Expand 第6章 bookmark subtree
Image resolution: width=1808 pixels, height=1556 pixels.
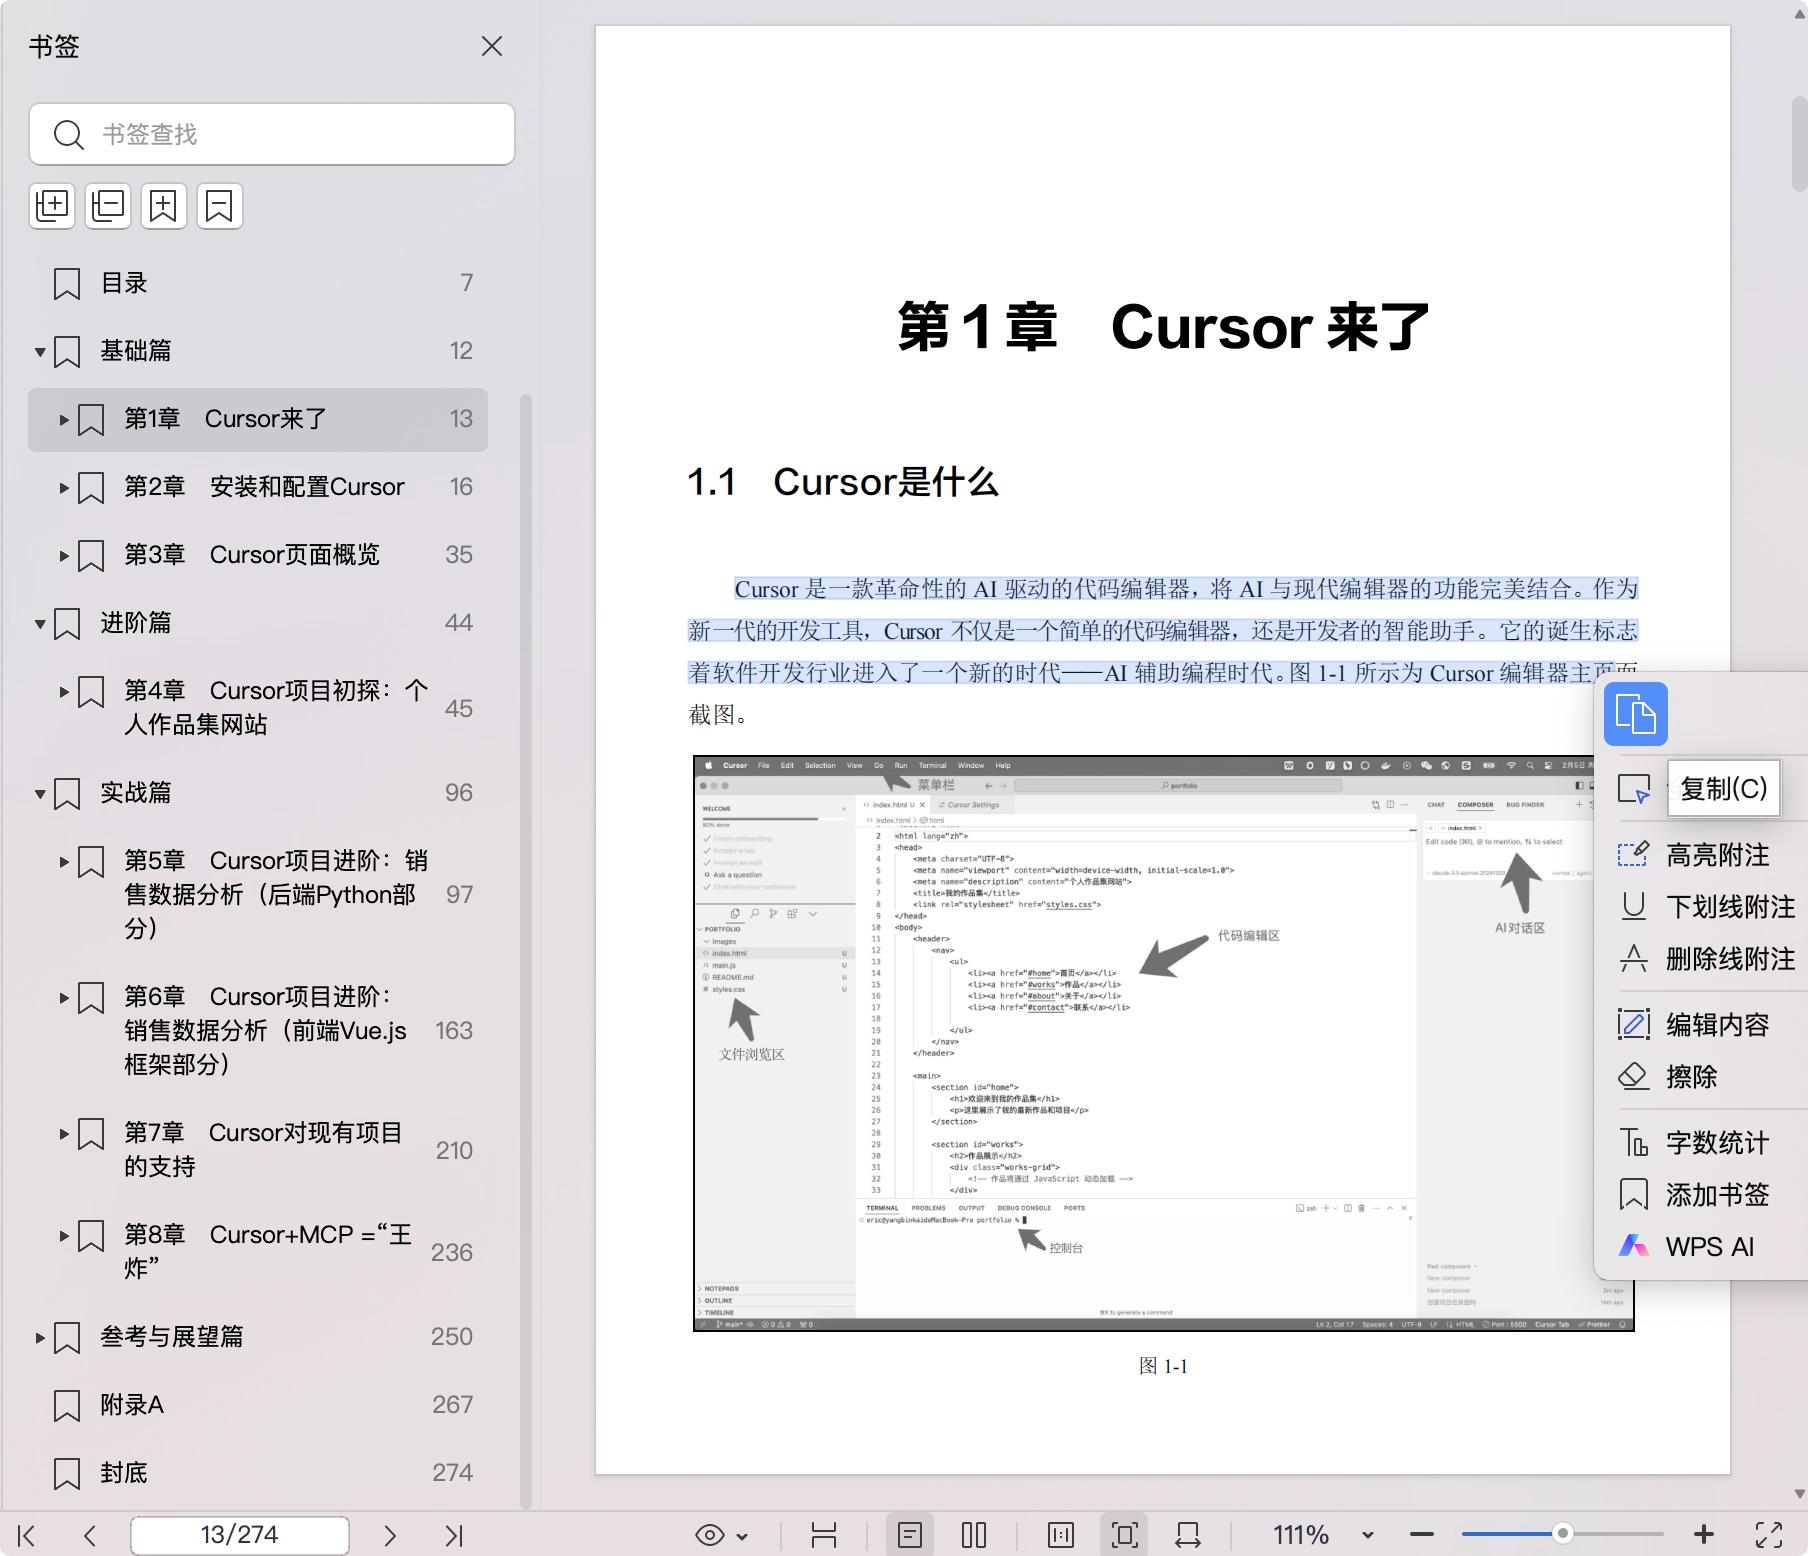[64, 997]
